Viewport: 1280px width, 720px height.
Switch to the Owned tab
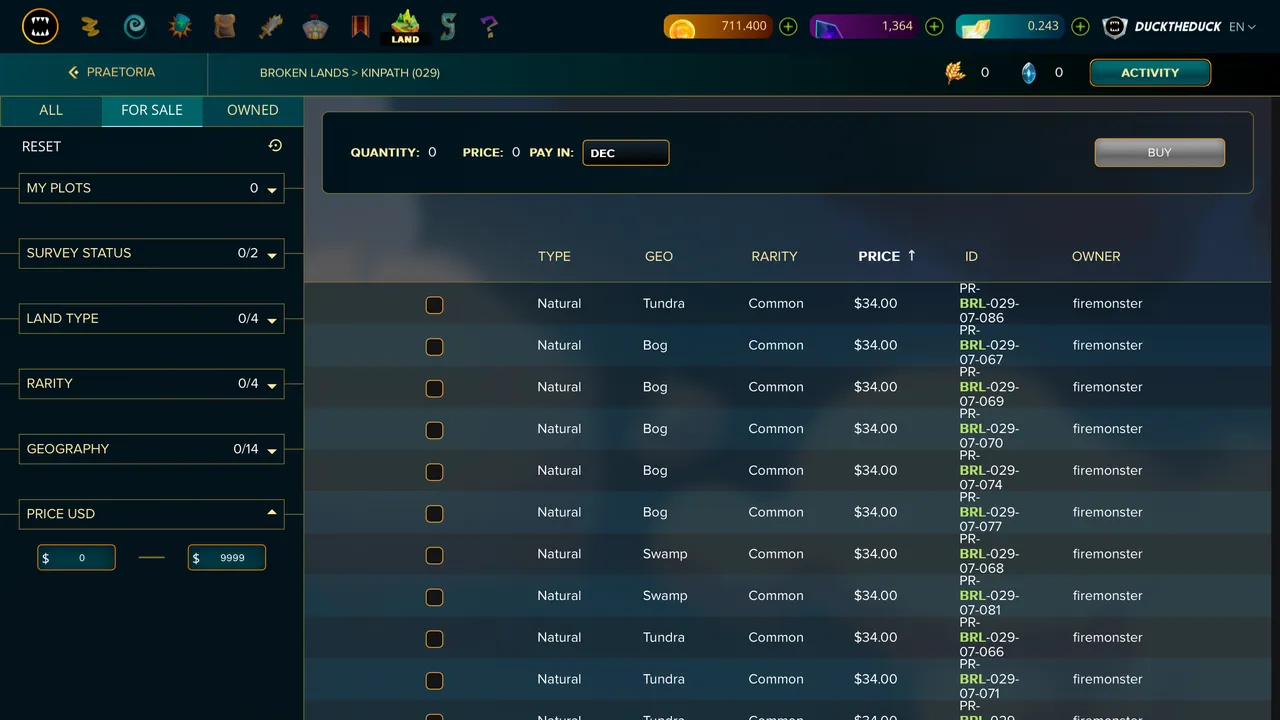[x=252, y=111]
